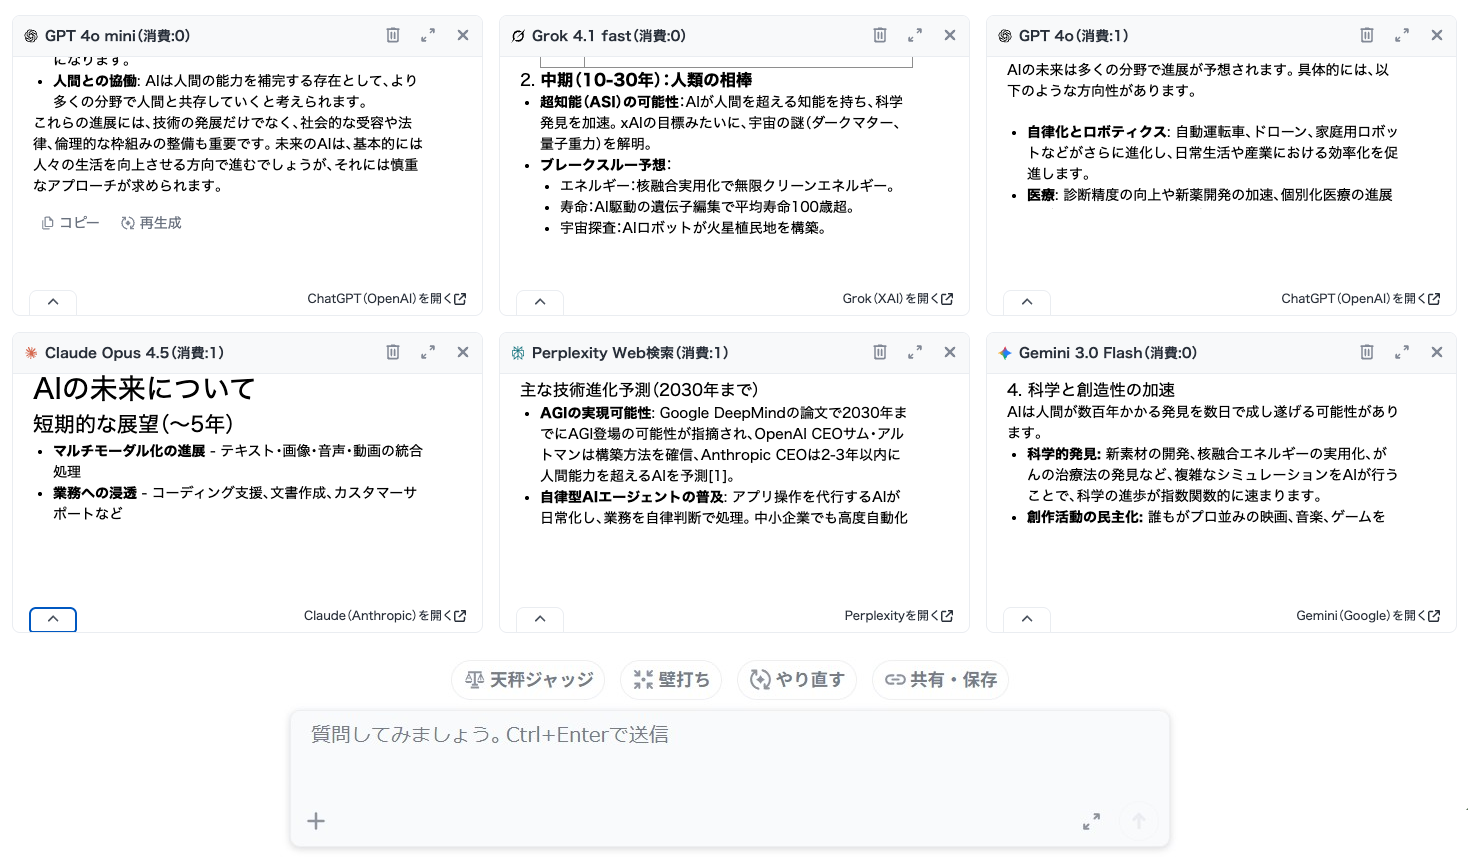The width and height of the screenshot is (1468, 867).
Task: Click the 壁打ち button
Action: 671,680
